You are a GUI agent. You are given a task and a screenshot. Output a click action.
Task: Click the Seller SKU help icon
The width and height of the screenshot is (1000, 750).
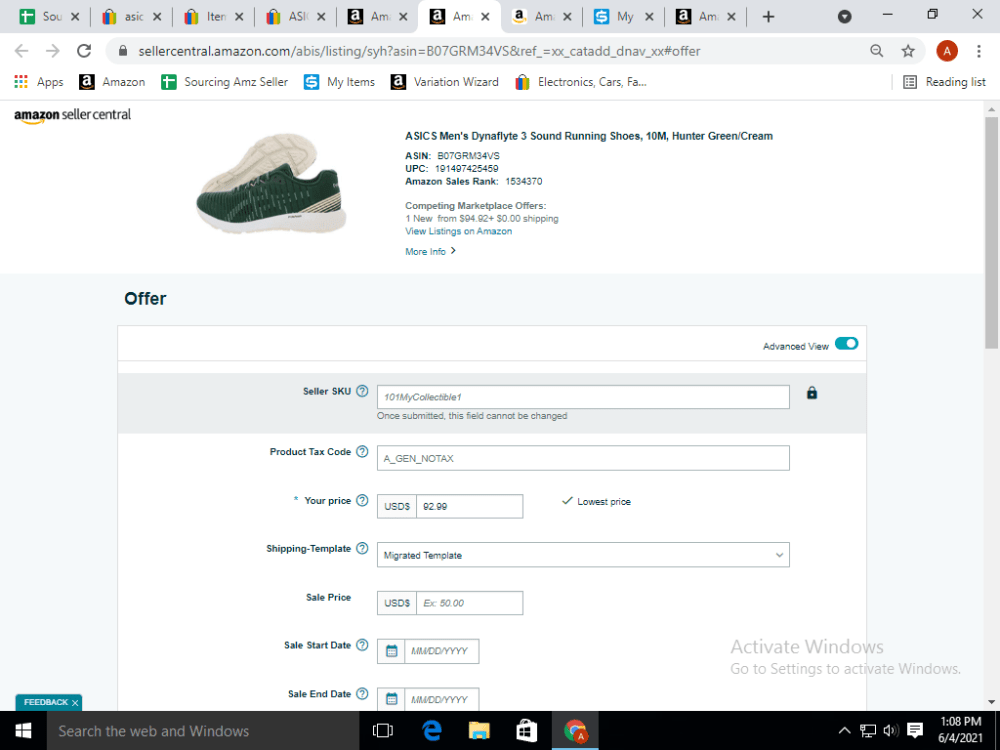[362, 391]
